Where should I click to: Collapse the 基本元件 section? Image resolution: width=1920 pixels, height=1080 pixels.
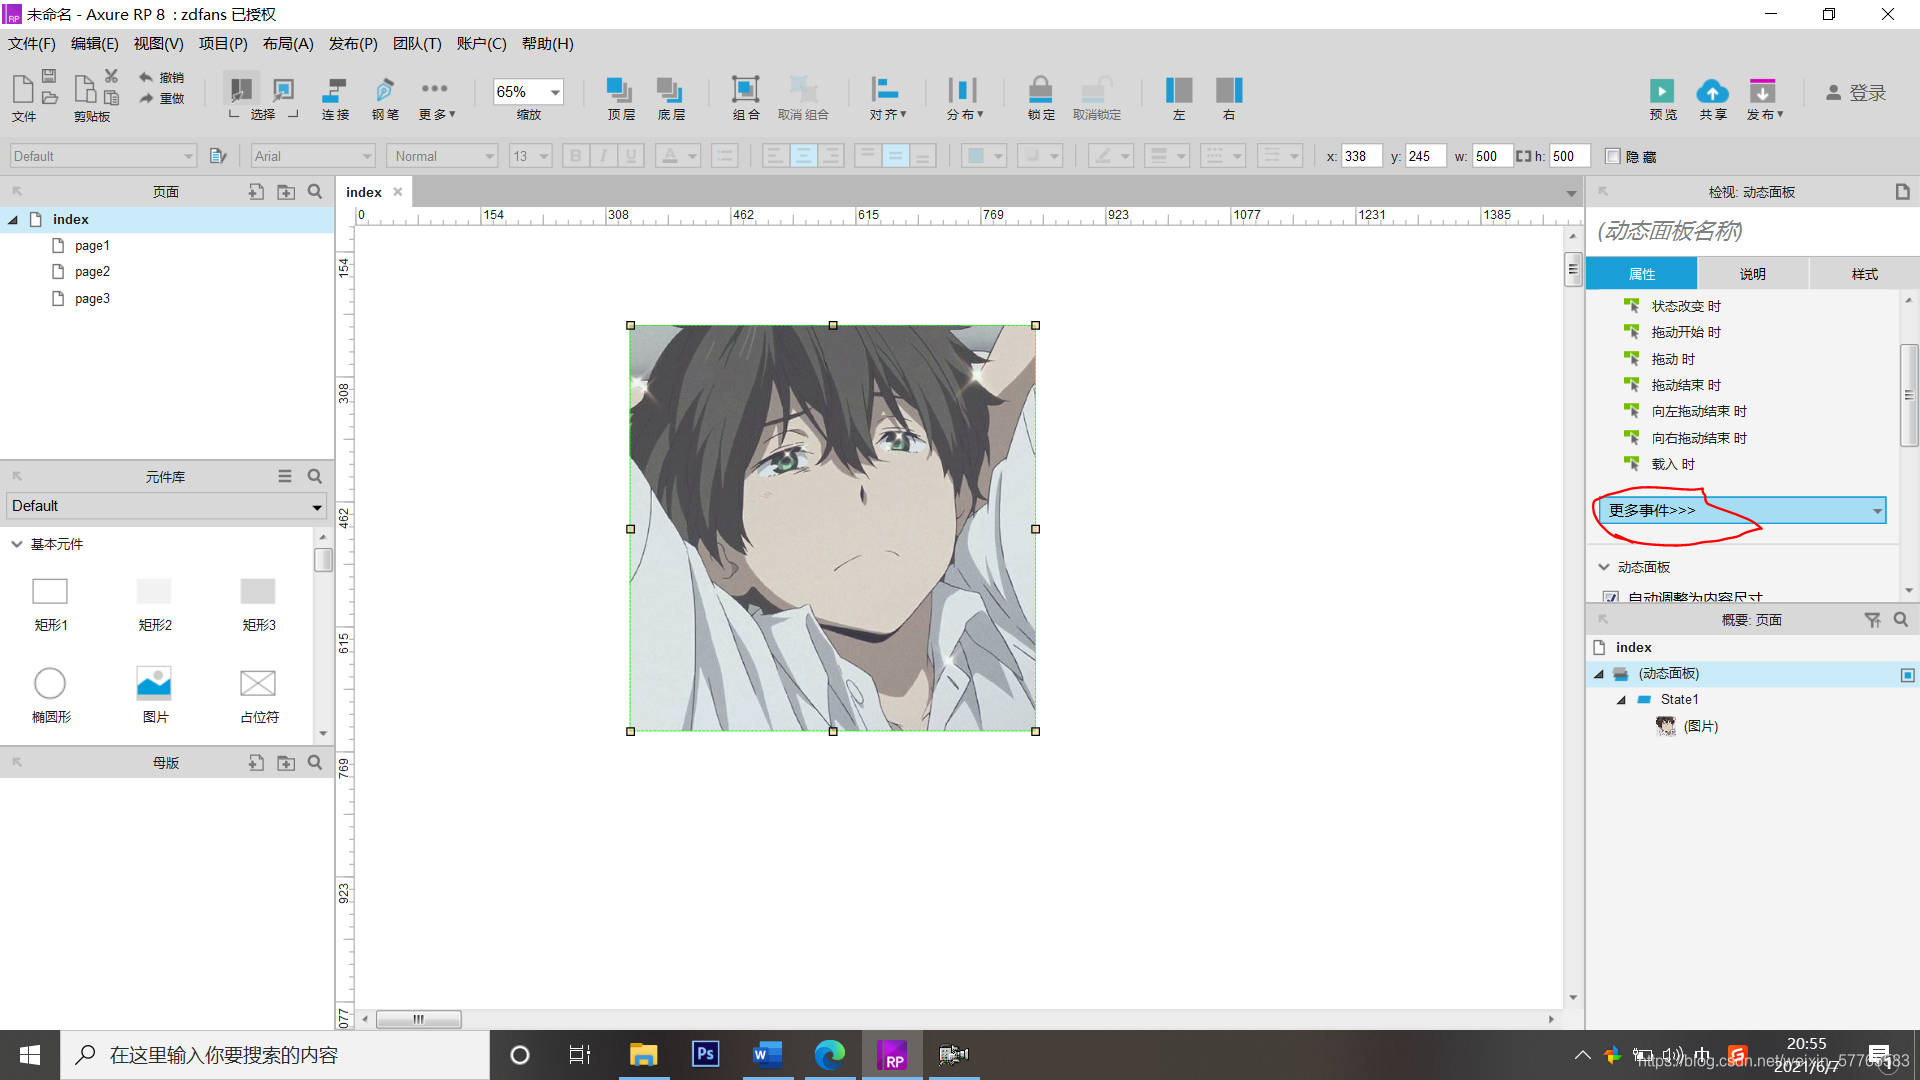click(x=17, y=544)
